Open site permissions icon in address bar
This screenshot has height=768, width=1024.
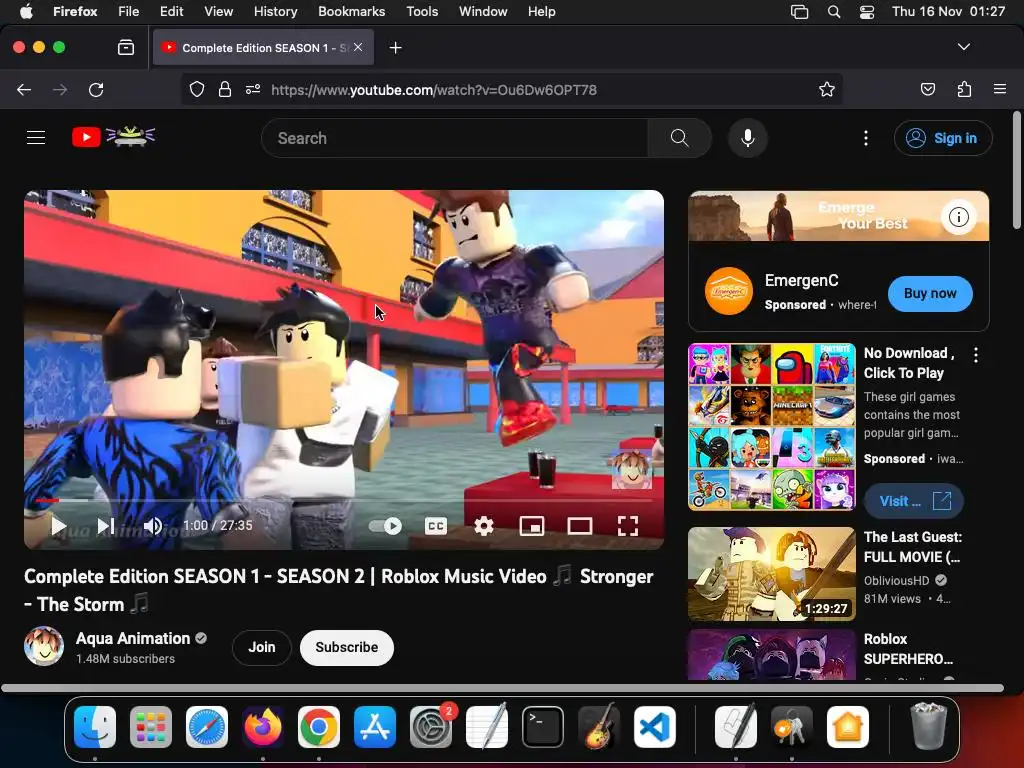pos(253,89)
